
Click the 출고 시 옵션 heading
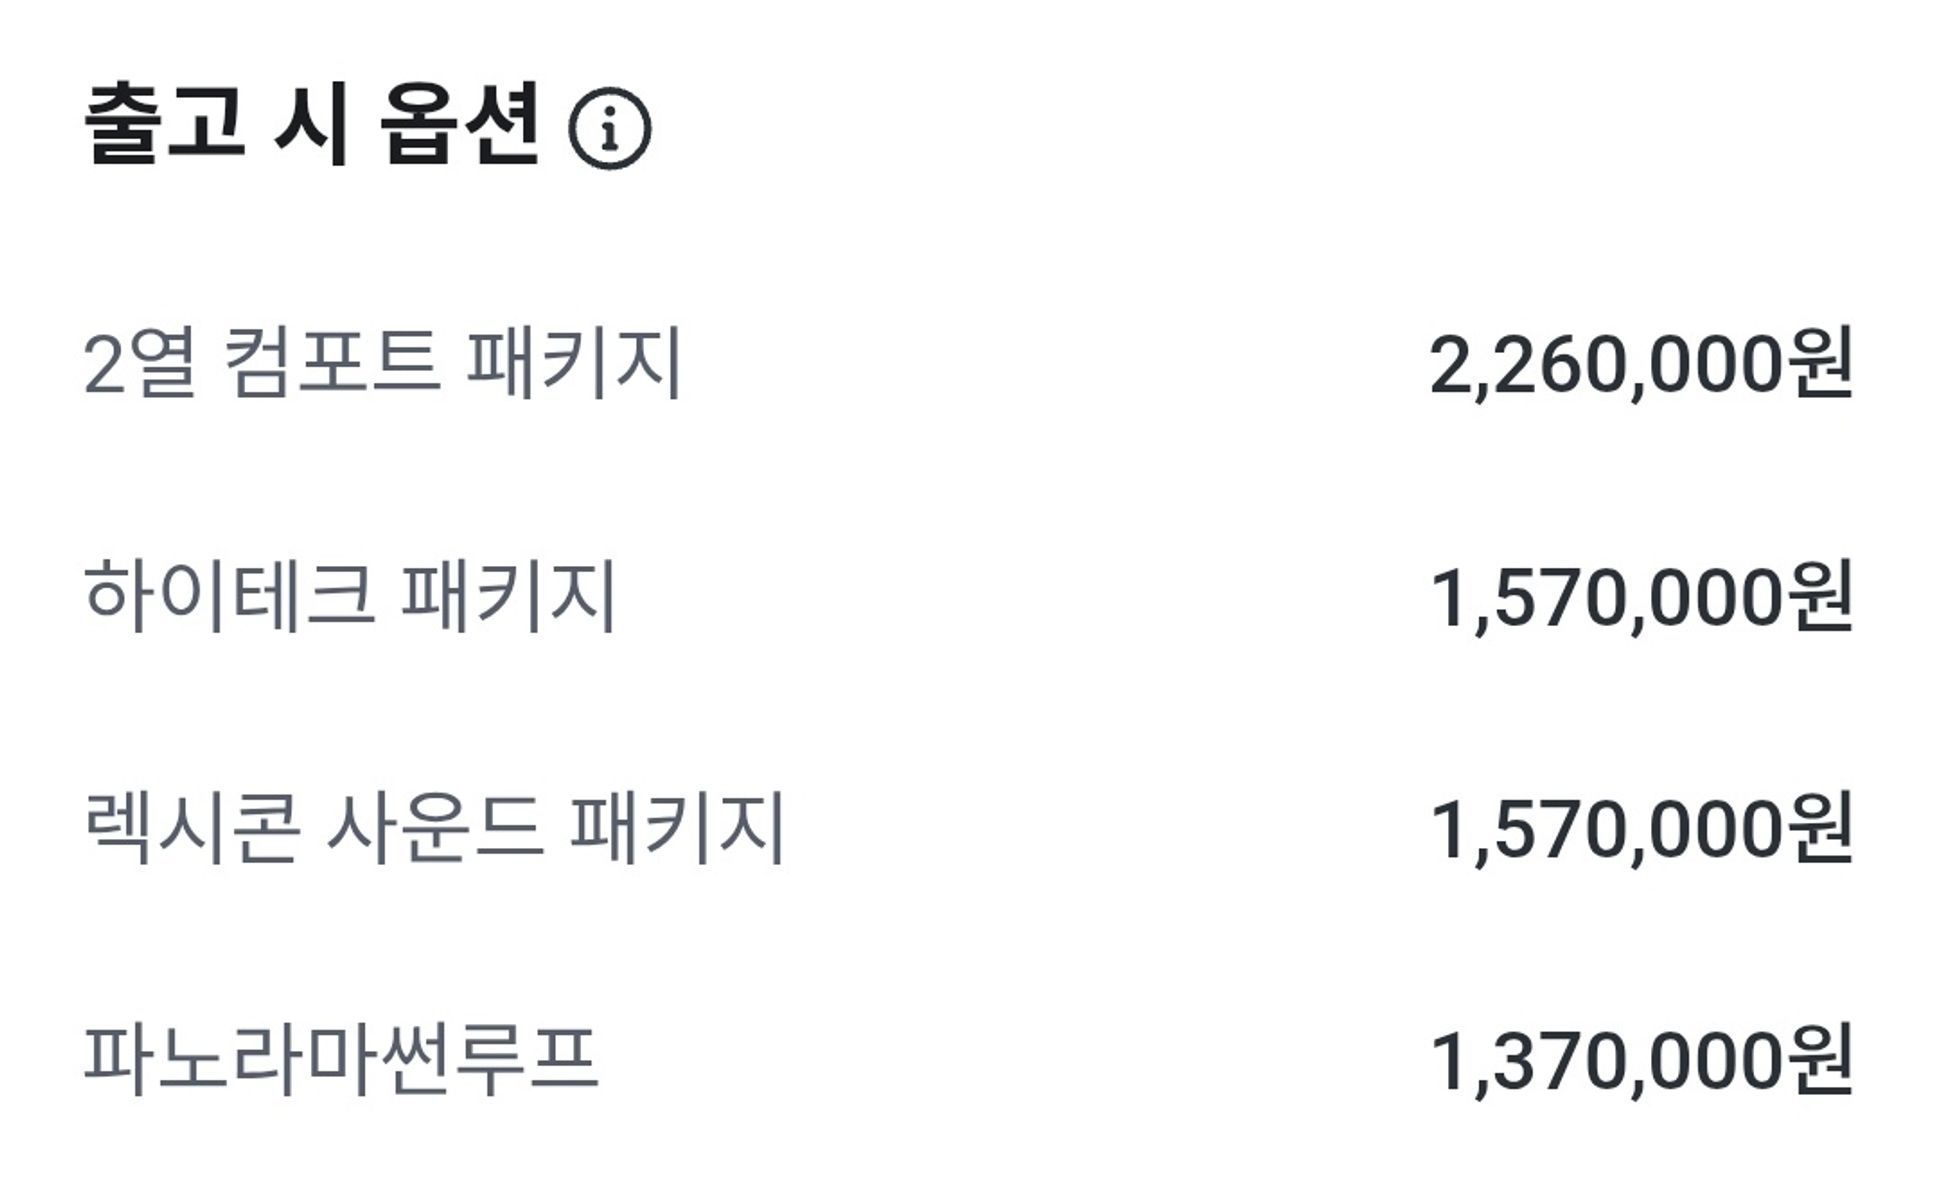pyautogui.click(x=312, y=125)
